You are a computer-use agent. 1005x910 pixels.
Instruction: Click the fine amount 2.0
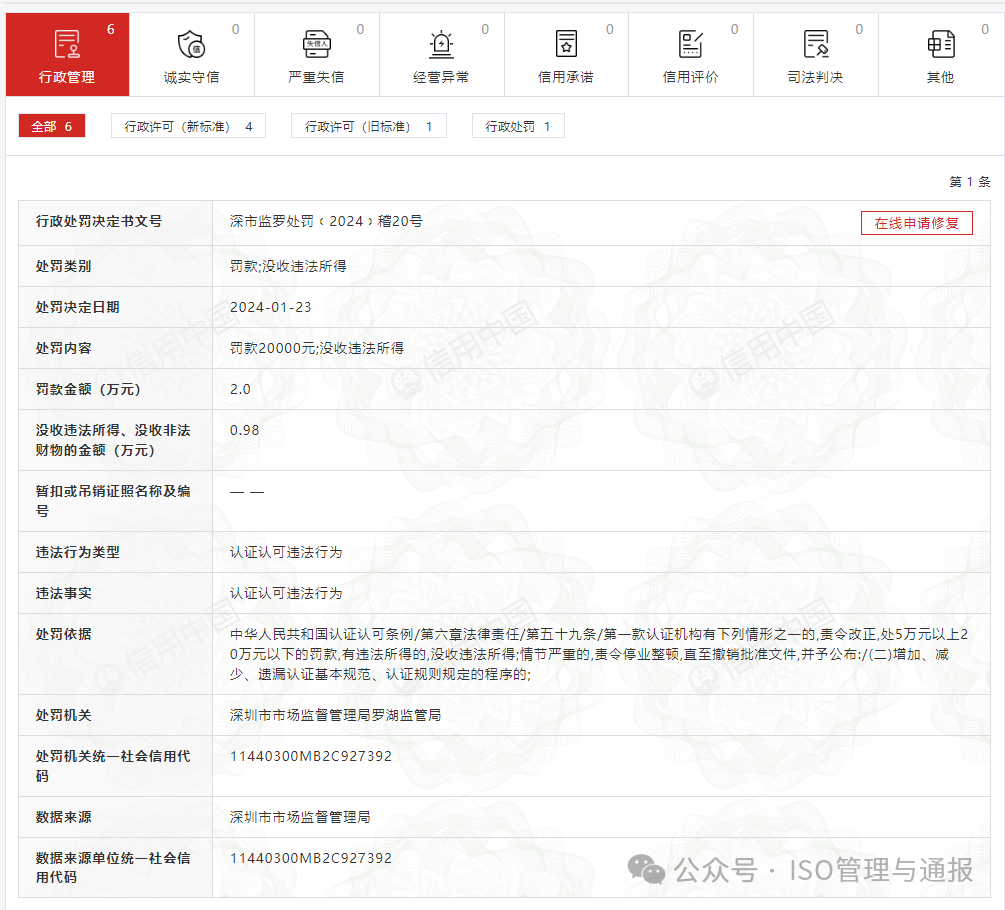point(240,389)
